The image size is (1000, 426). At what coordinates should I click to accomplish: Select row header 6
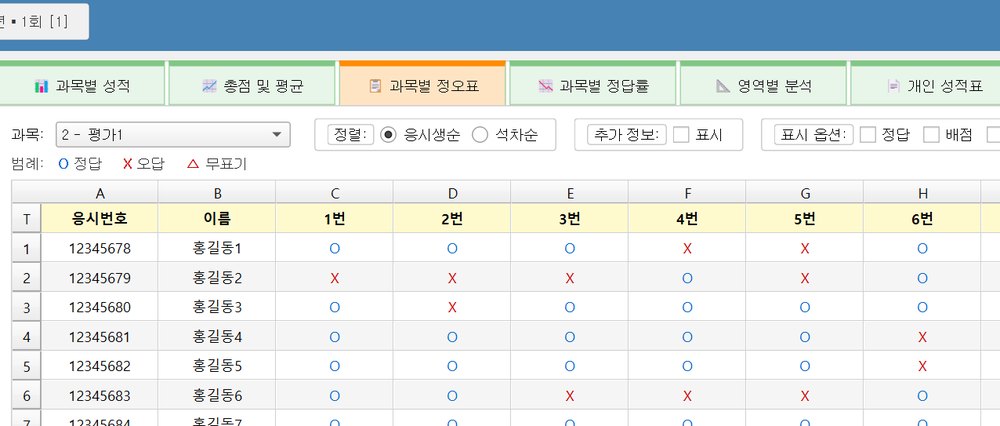pyautogui.click(x=27, y=395)
